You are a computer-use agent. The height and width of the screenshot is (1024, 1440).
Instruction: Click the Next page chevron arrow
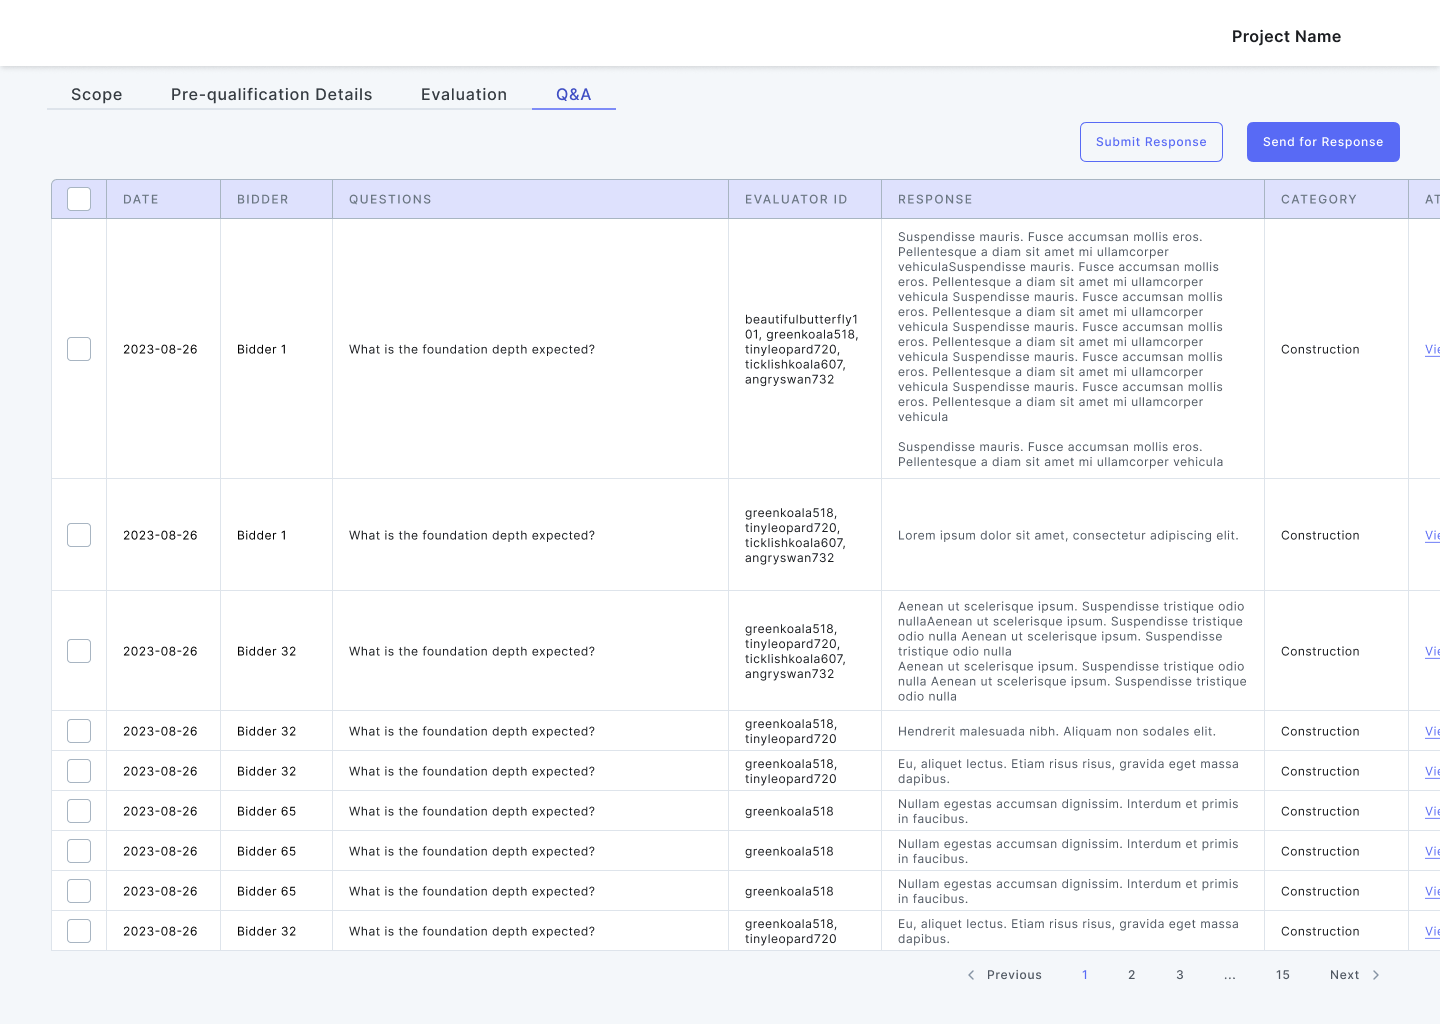coord(1376,975)
